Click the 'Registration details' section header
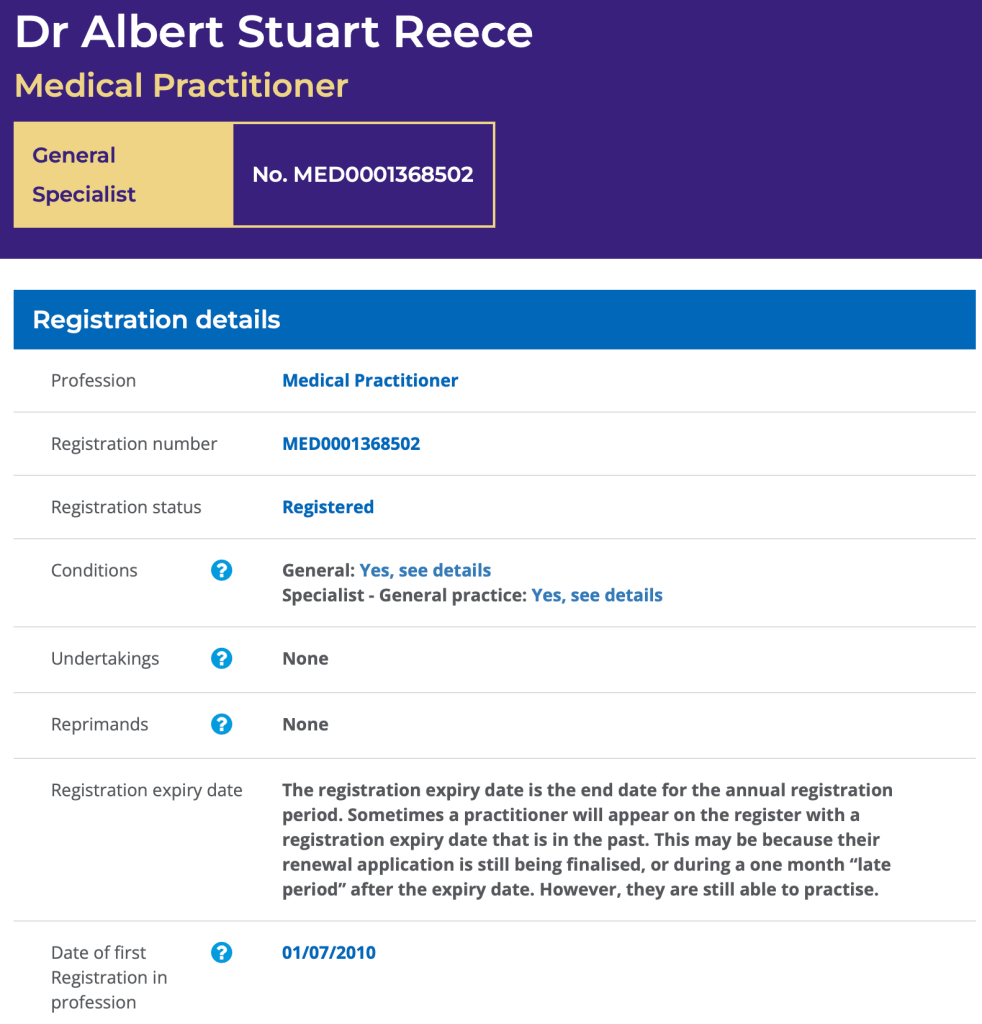982x1024 pixels. coord(157,320)
